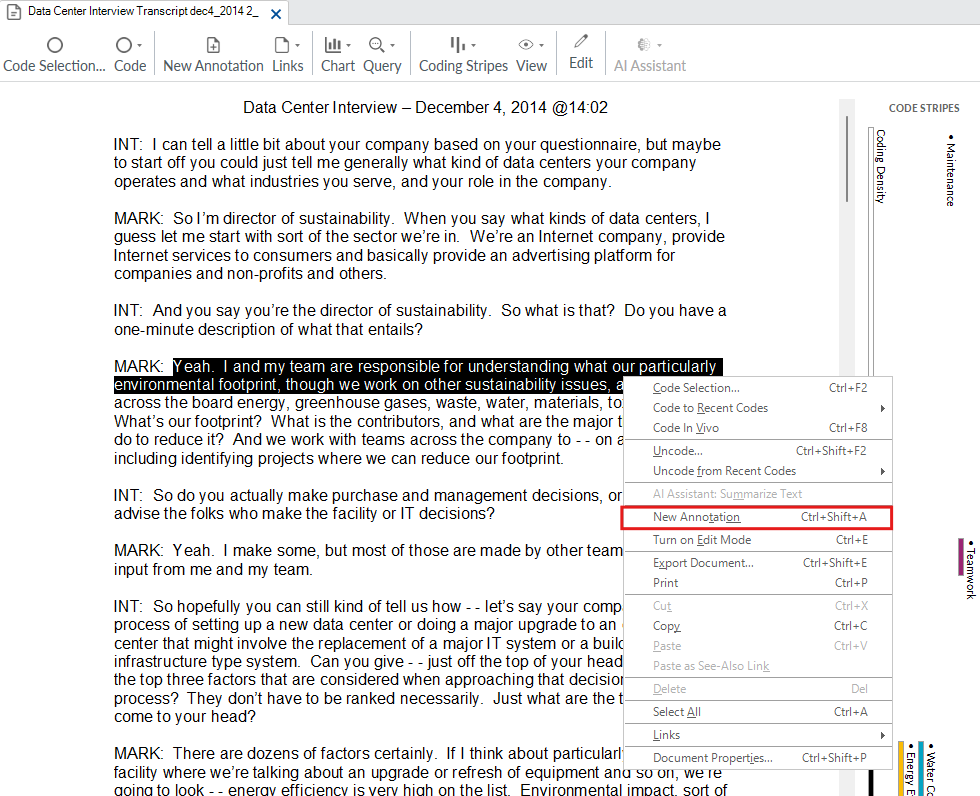Click the Chart bar-graph icon

332,45
